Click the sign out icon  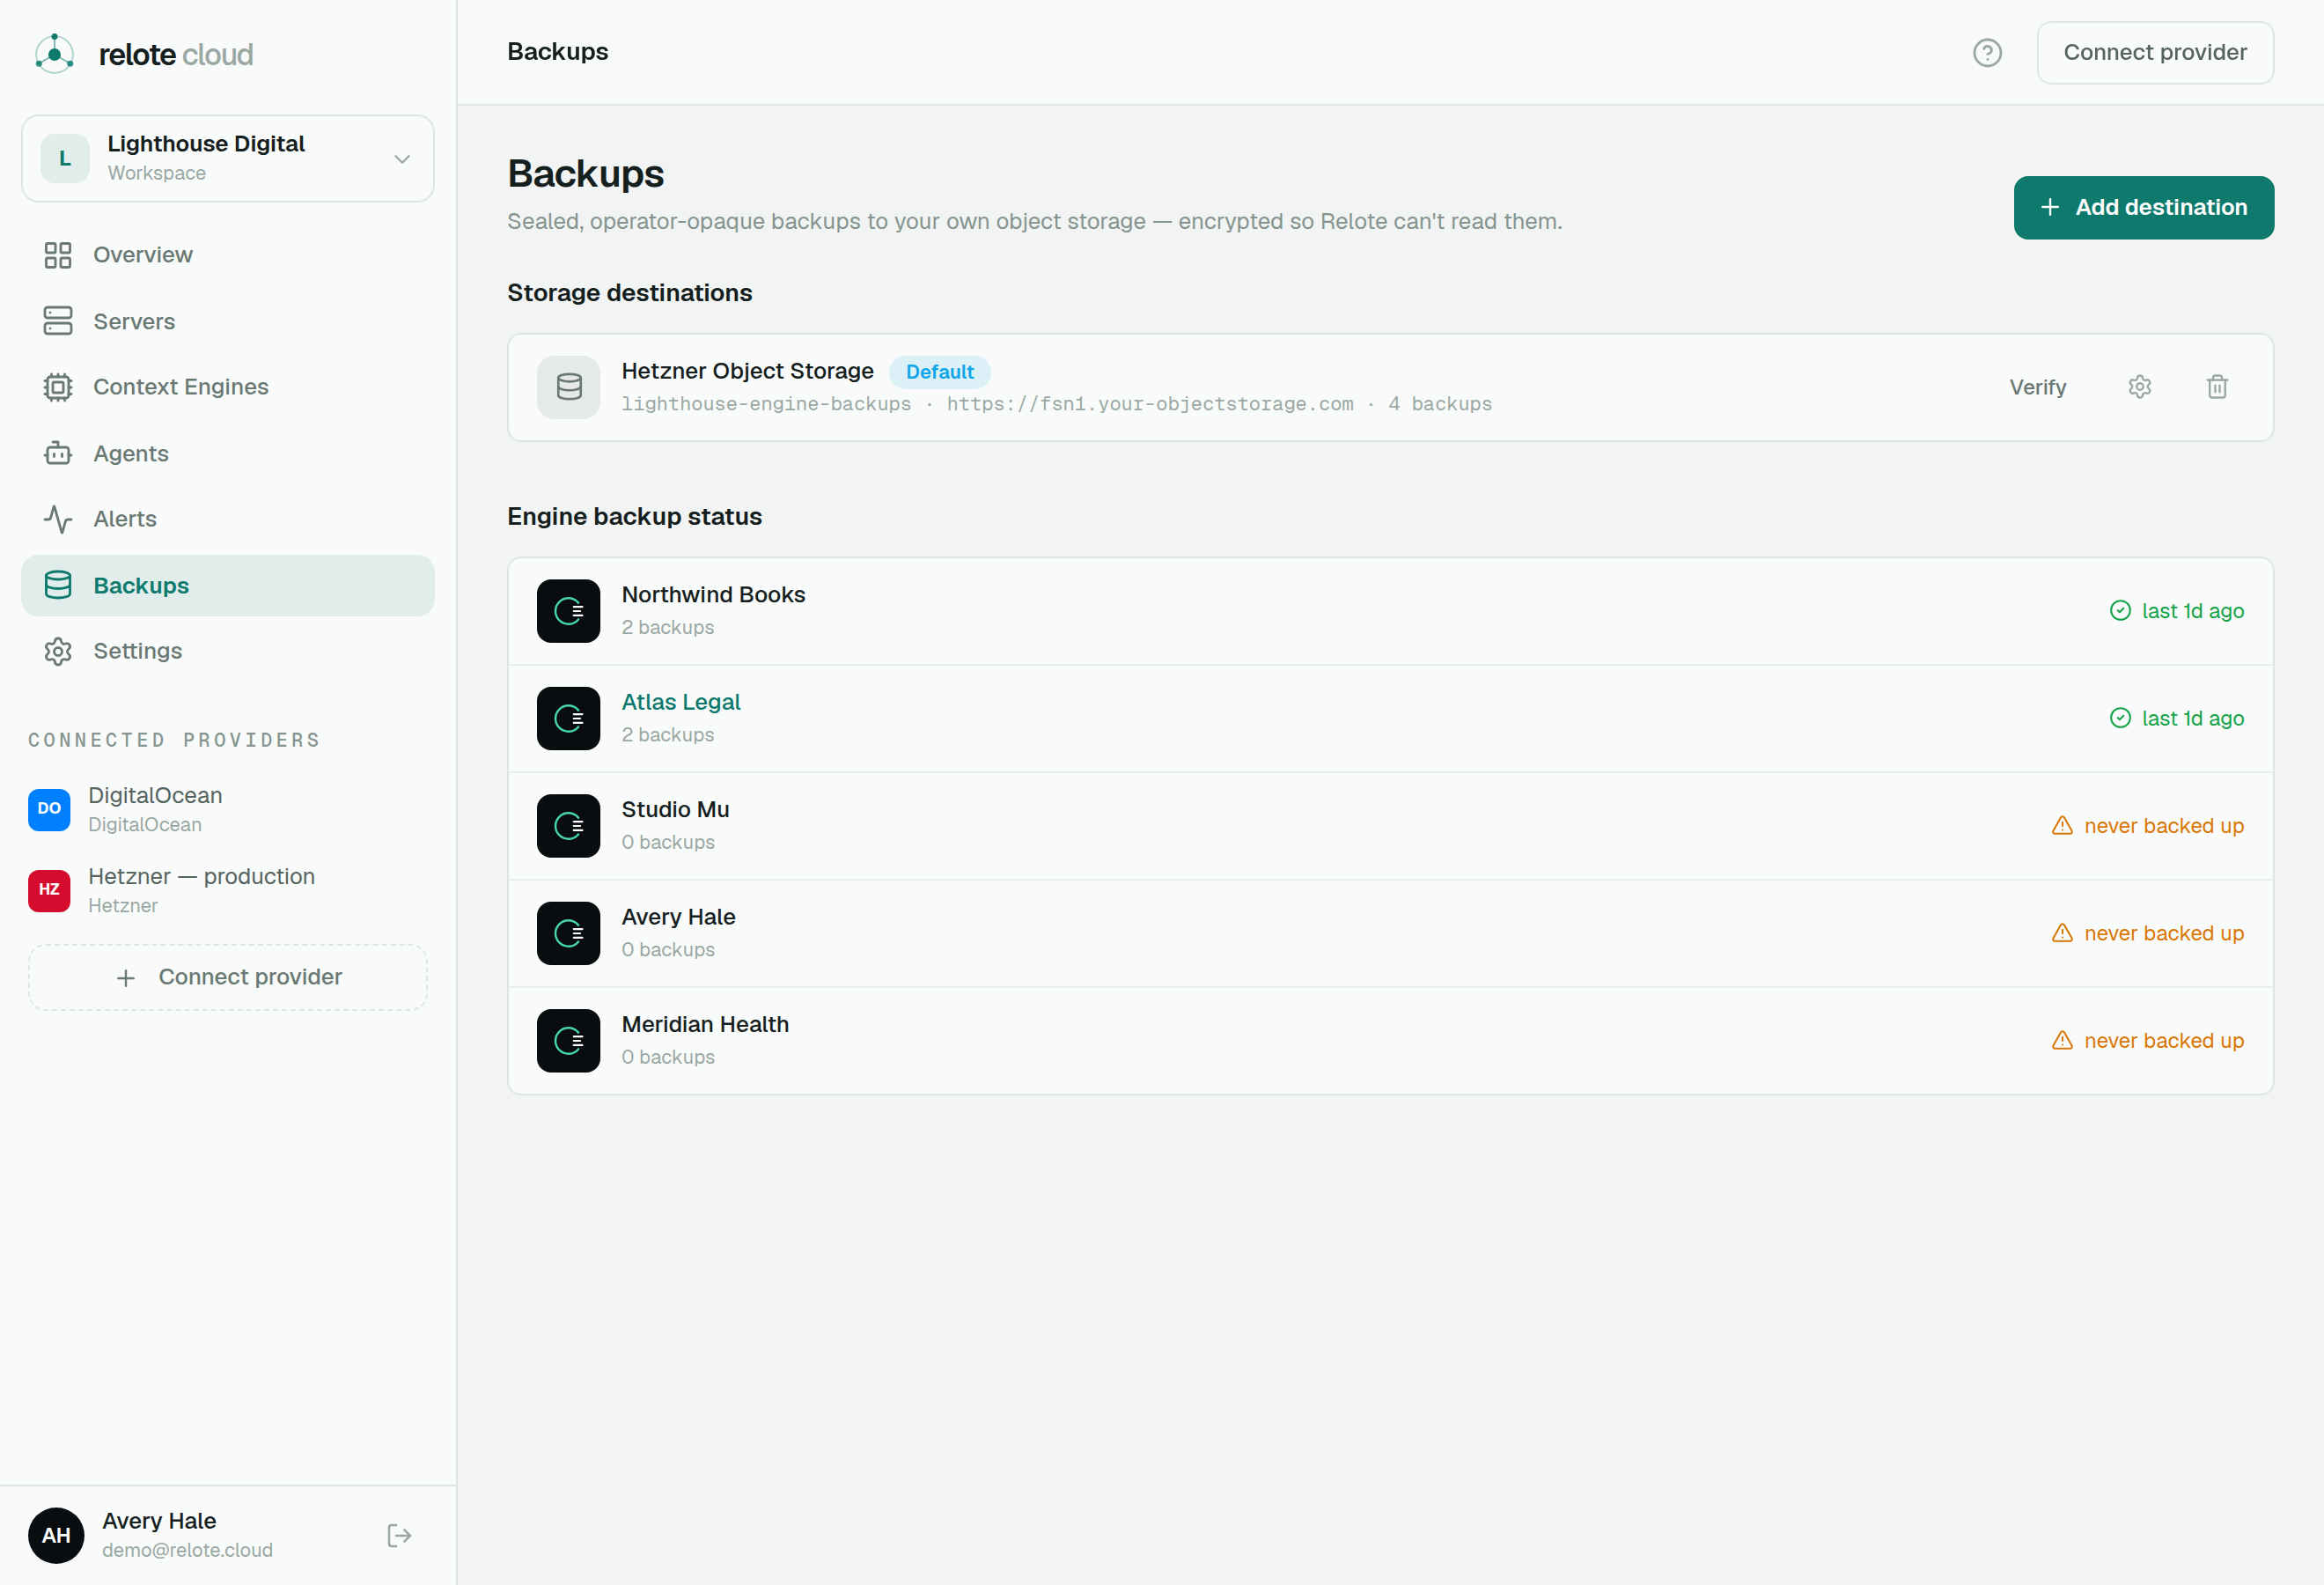tap(399, 1535)
